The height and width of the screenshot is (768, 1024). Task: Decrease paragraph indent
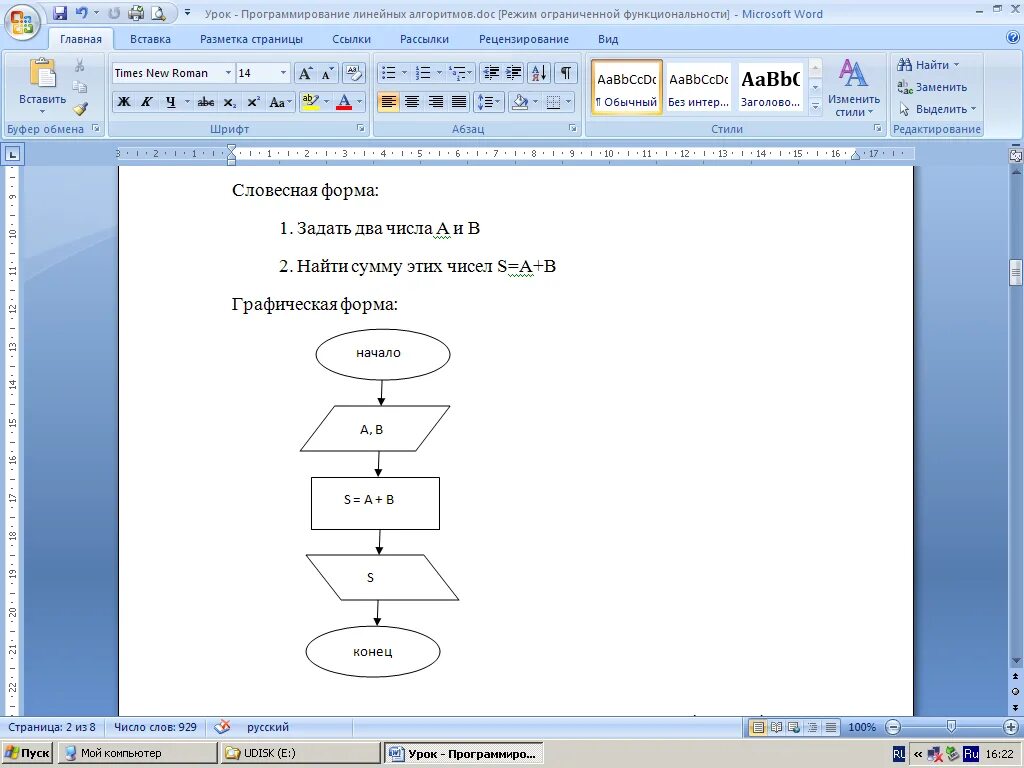(x=491, y=73)
